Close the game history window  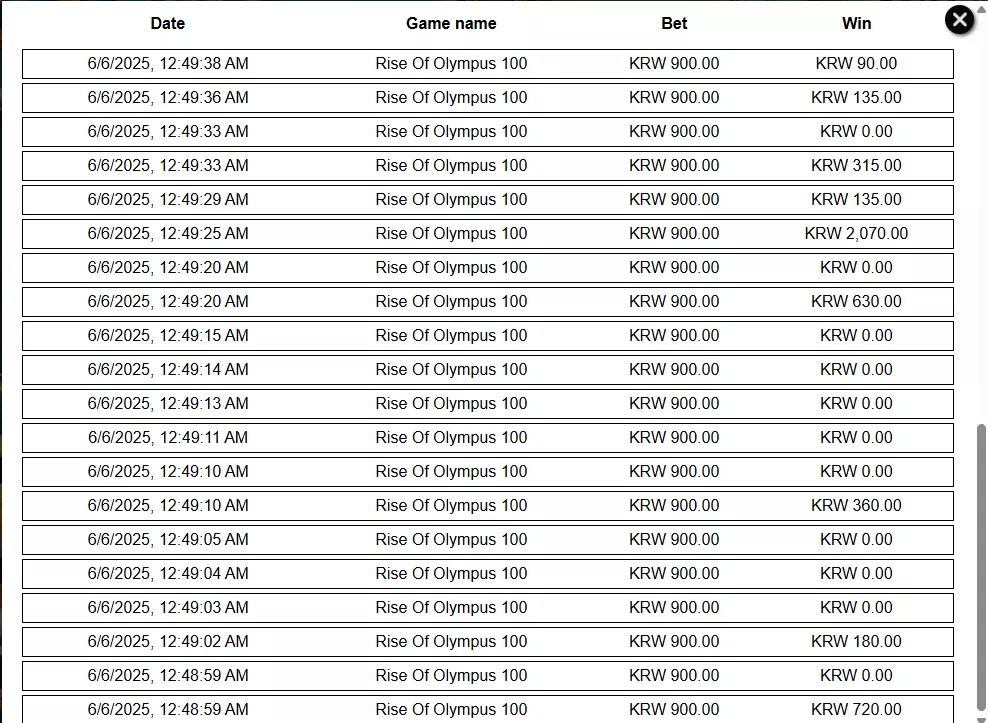[959, 20]
